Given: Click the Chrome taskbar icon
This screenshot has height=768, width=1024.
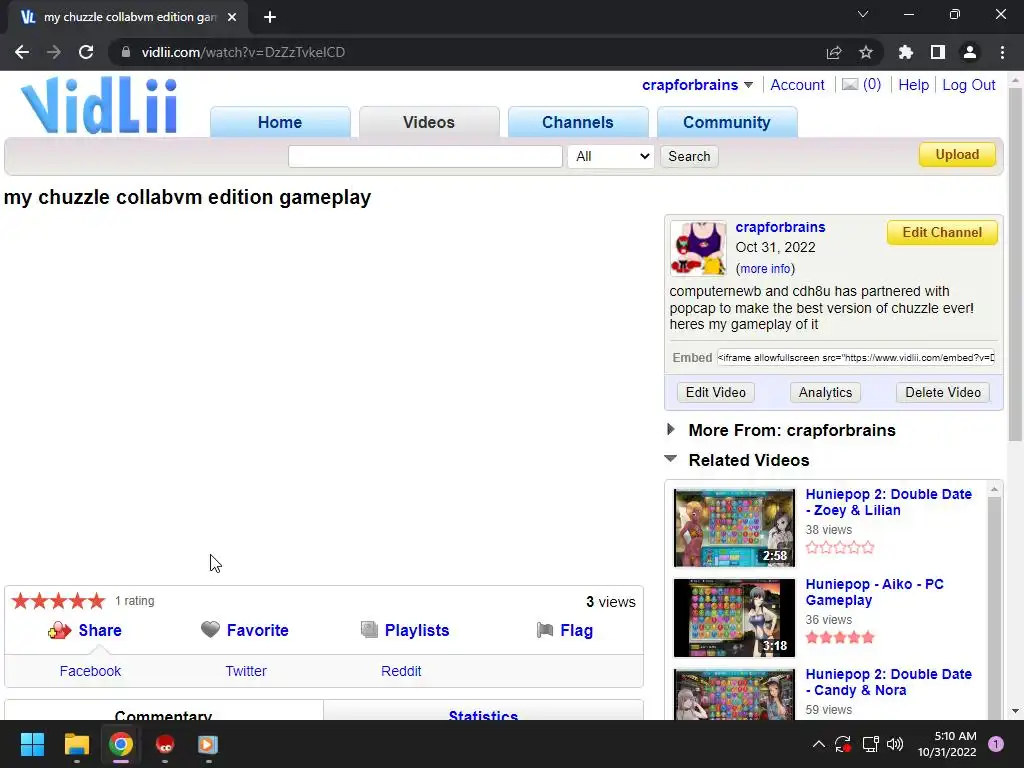Looking at the screenshot, I should point(121,744).
